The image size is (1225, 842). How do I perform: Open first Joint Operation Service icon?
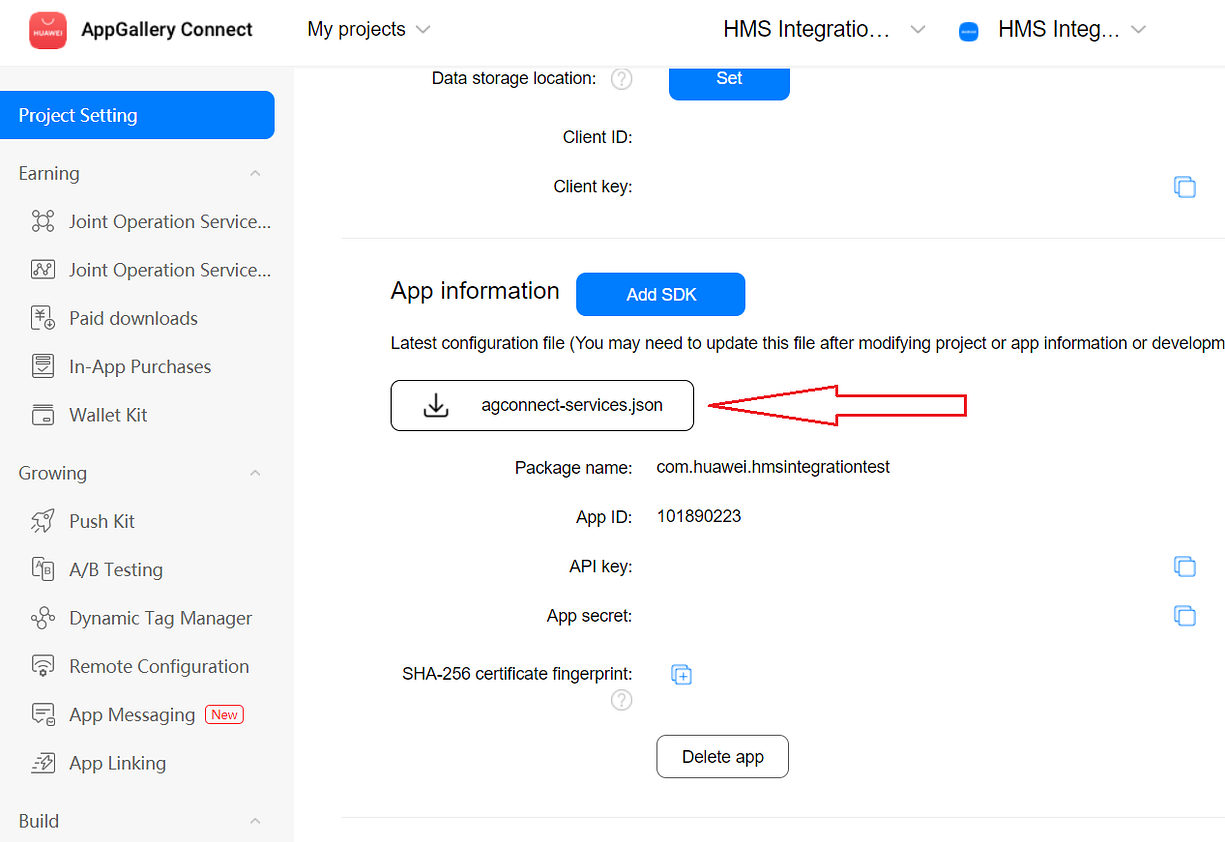43,221
